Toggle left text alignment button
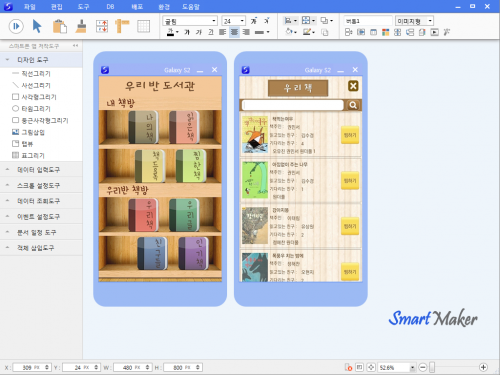Viewport: 500px width, 375px height. 223,32
